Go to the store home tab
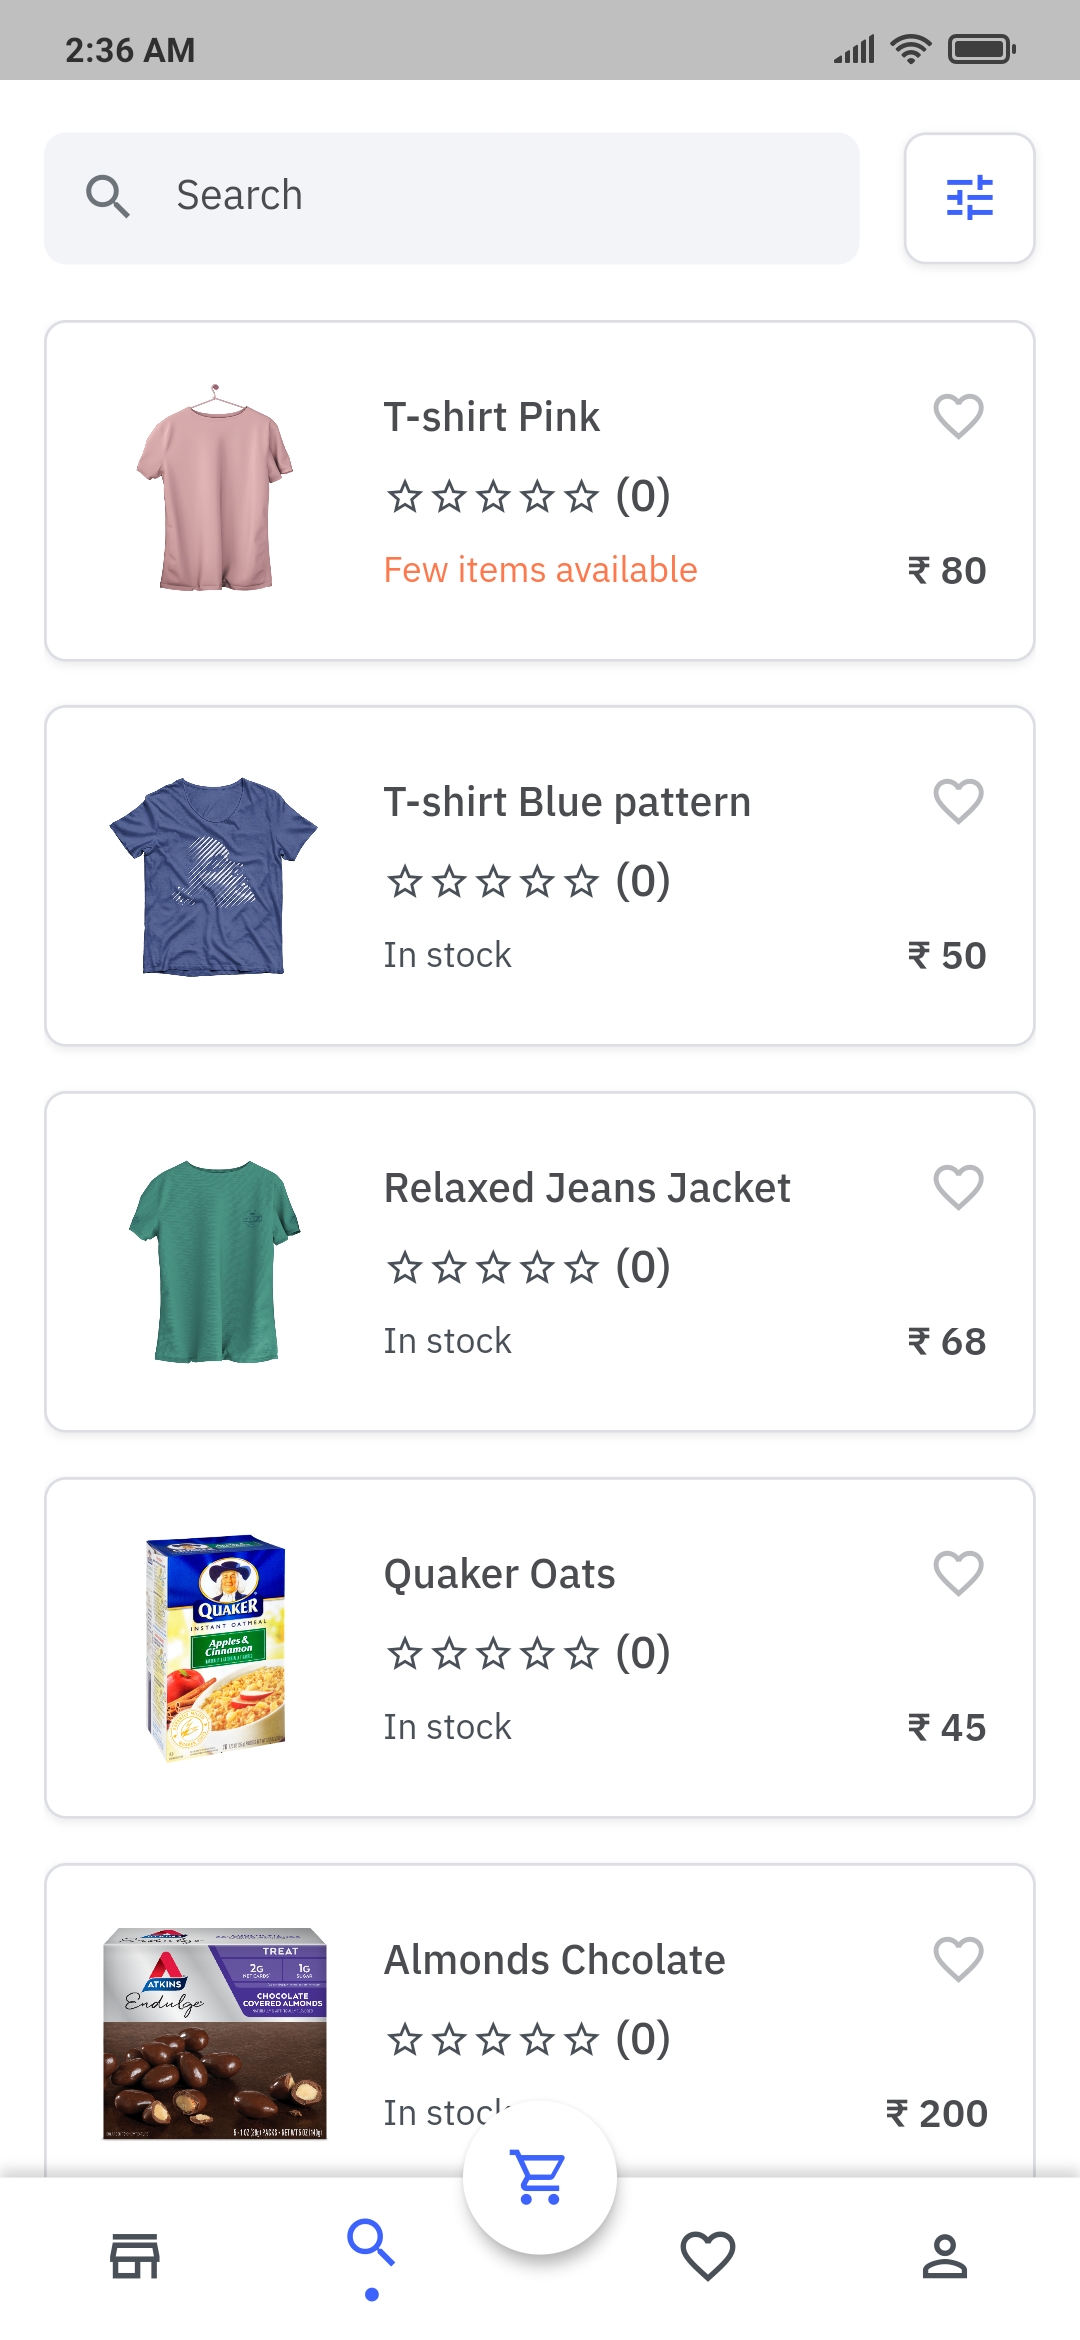 tap(135, 2257)
